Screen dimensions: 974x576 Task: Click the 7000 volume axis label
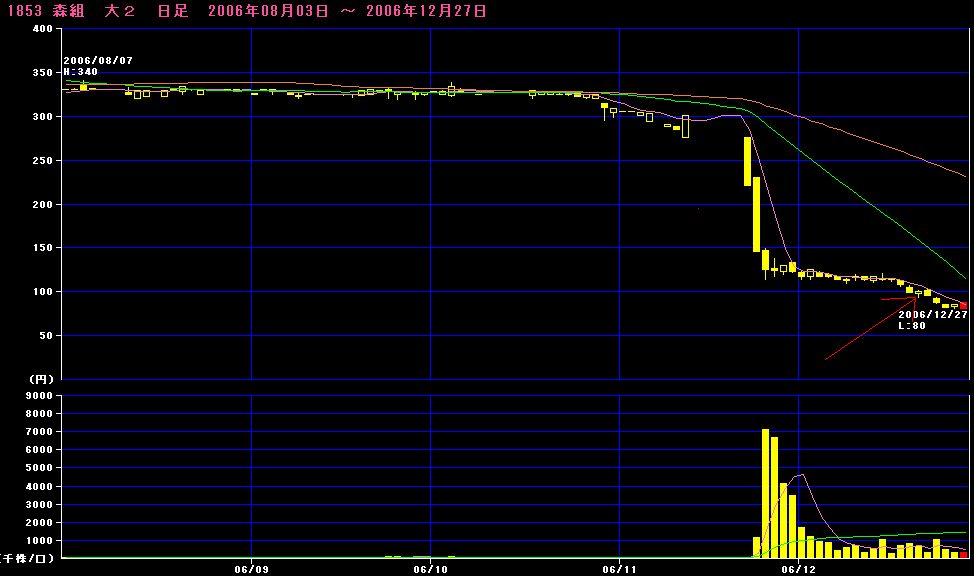point(39,432)
